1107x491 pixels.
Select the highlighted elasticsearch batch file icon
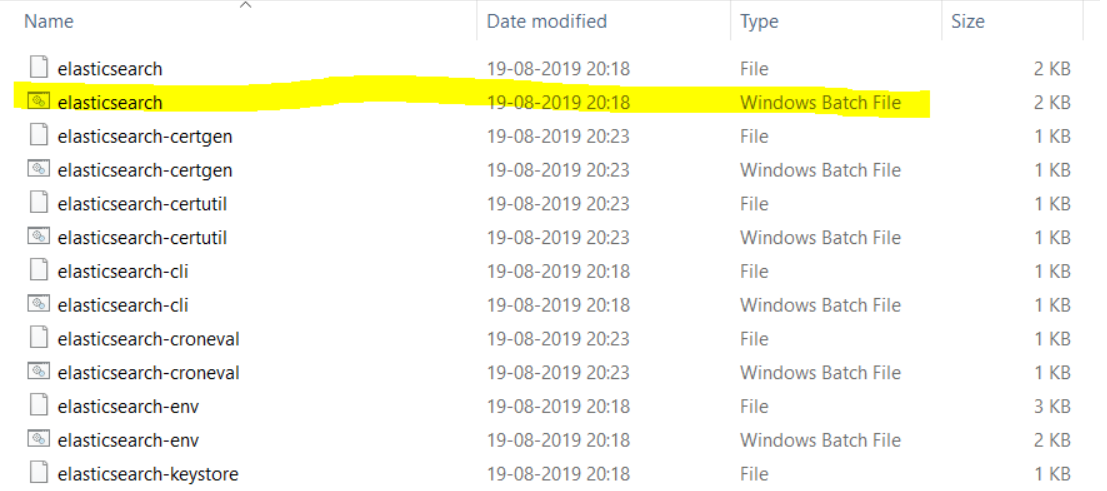point(39,102)
